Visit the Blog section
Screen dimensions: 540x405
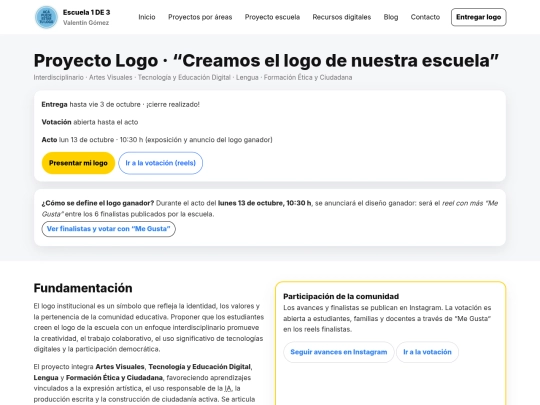point(391,17)
